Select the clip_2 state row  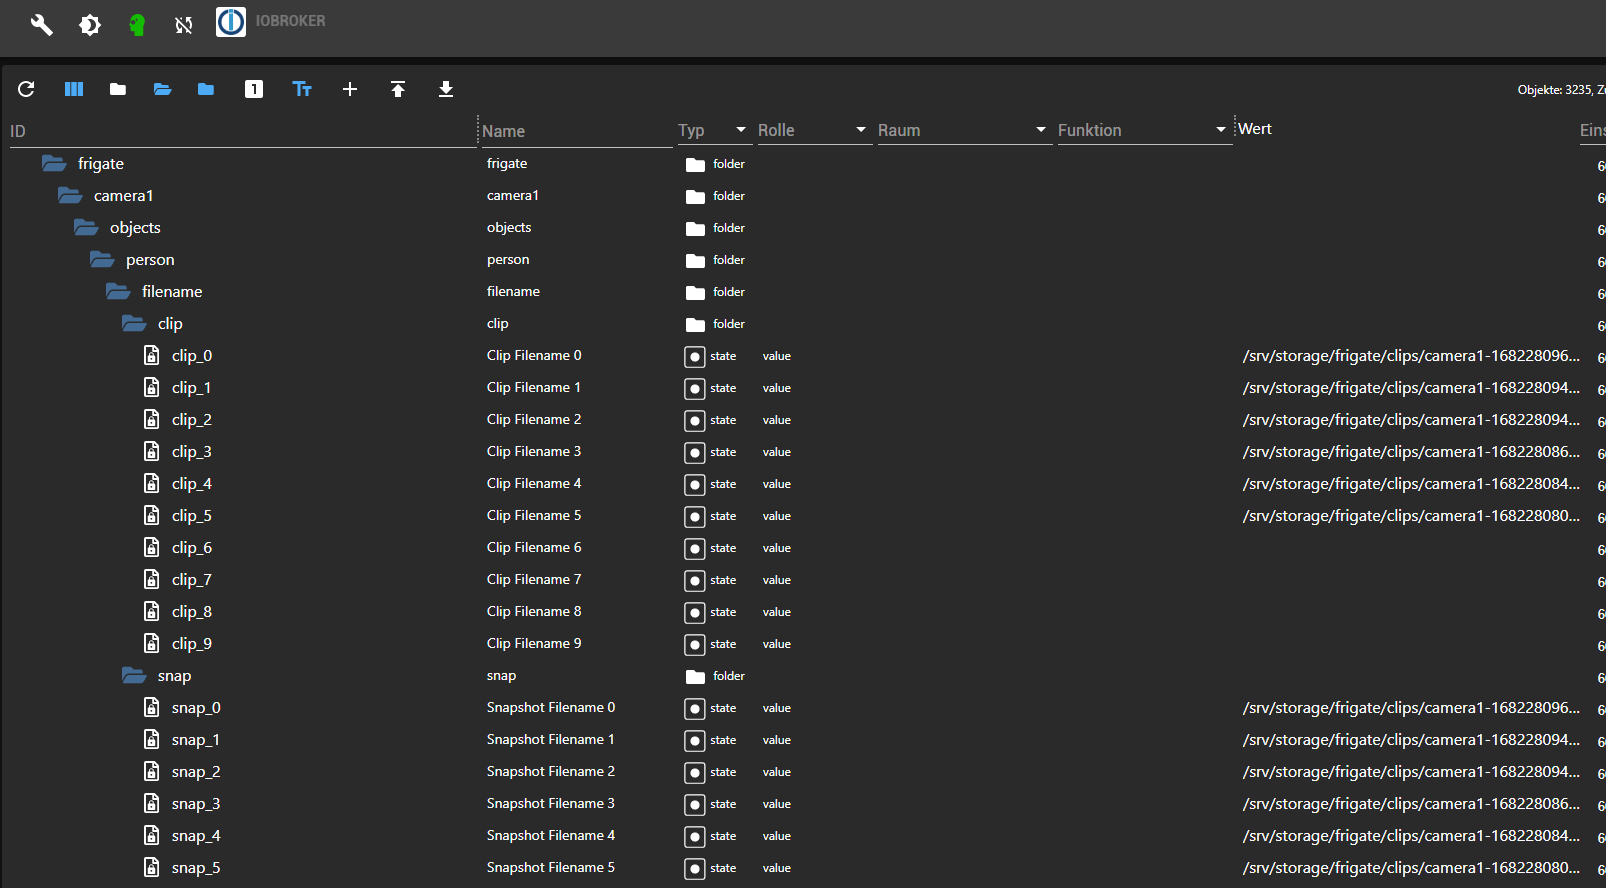[x=803, y=419]
